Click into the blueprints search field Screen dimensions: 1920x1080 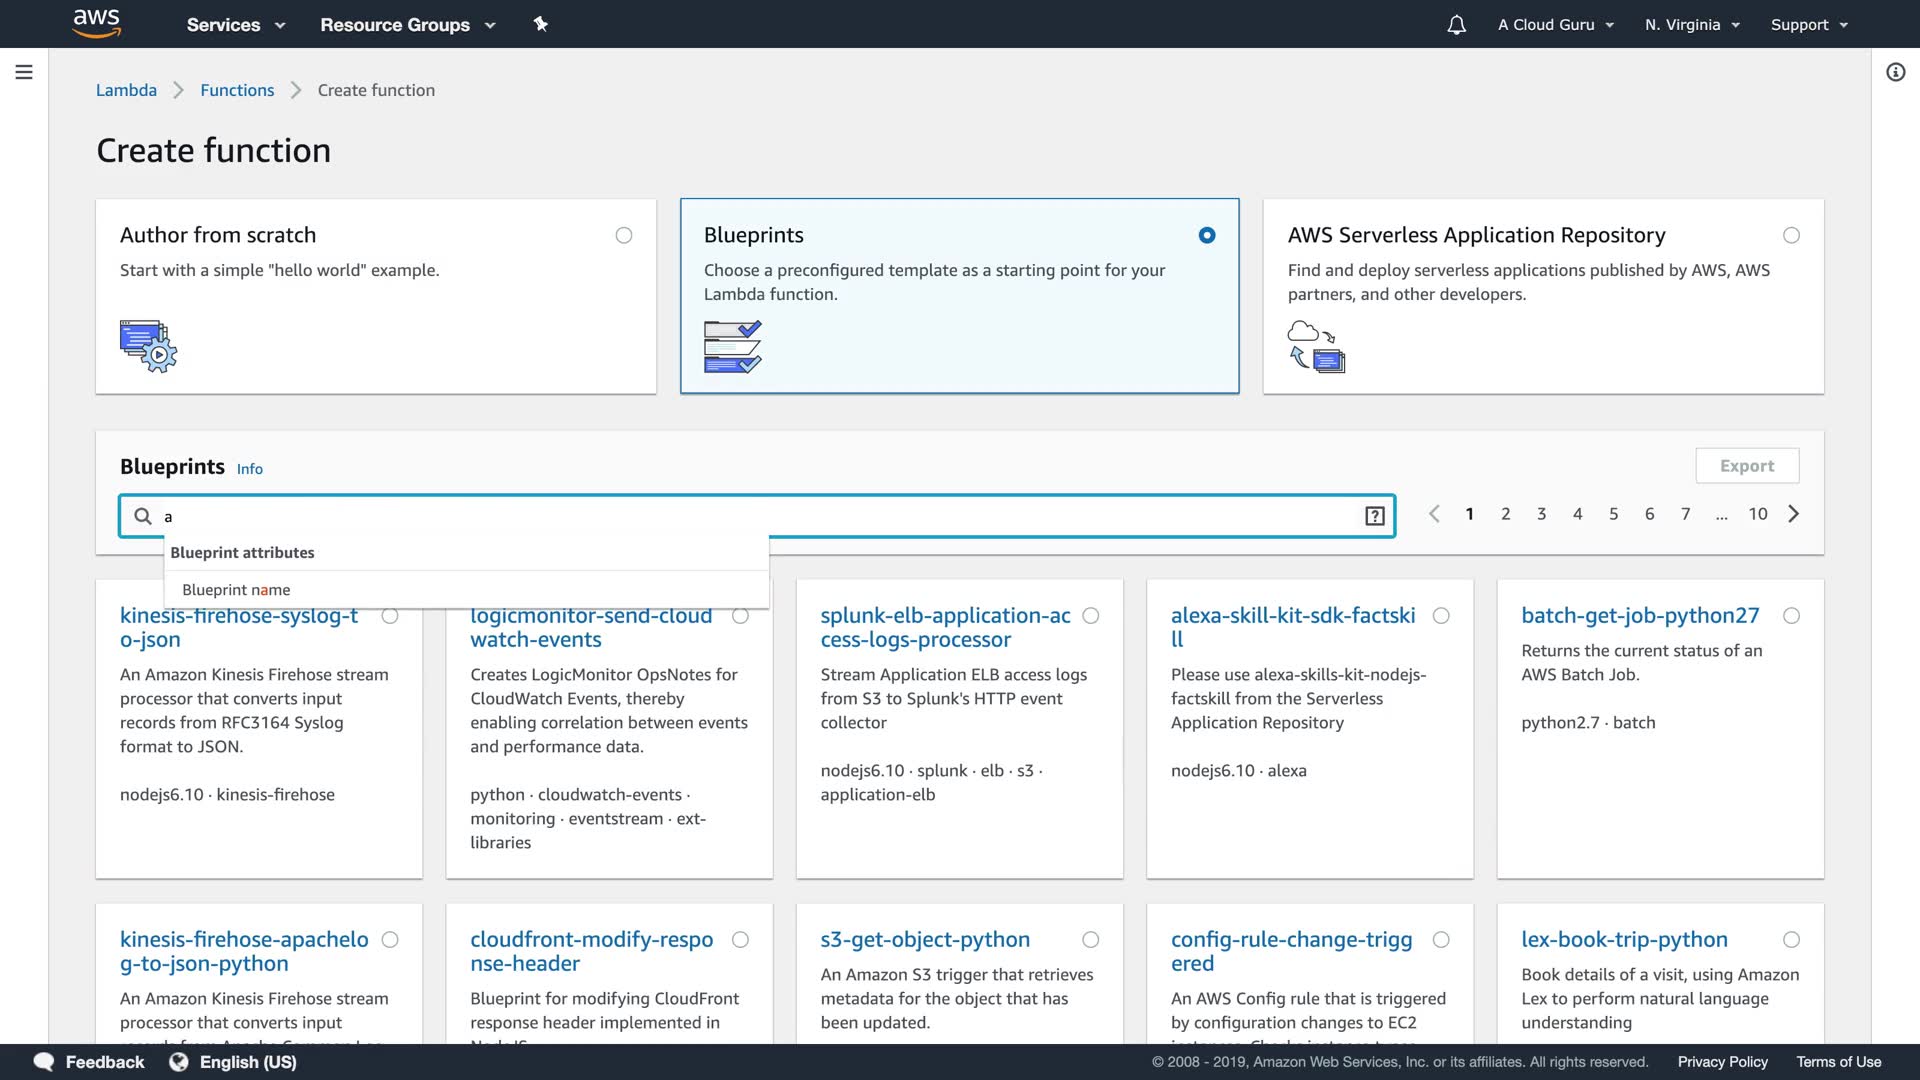[760, 516]
